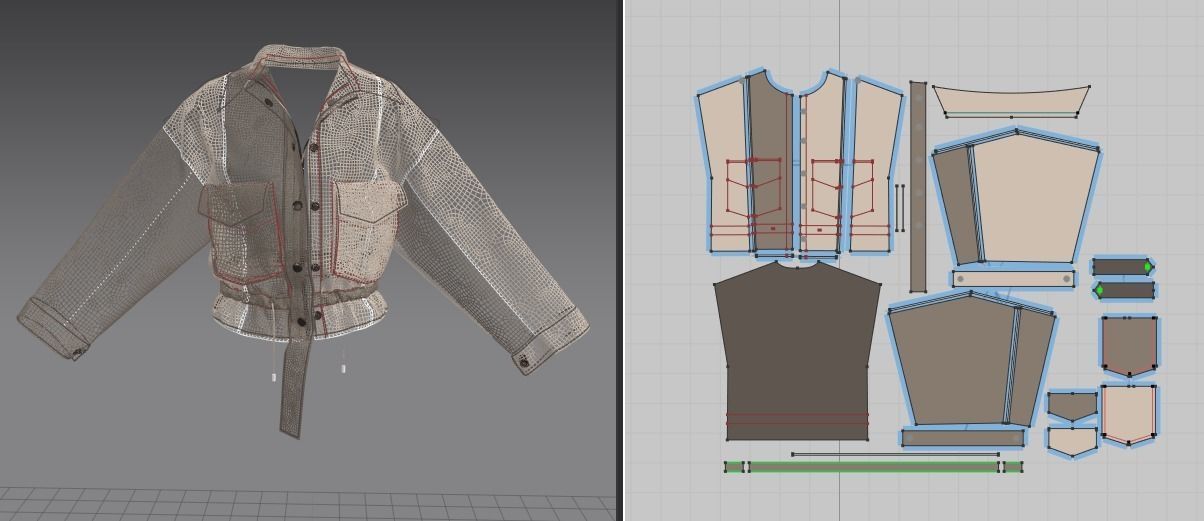The height and width of the screenshot is (521, 1204).
Task: Click the pair of thin vertical loop strips
Action: [x=900, y=207]
